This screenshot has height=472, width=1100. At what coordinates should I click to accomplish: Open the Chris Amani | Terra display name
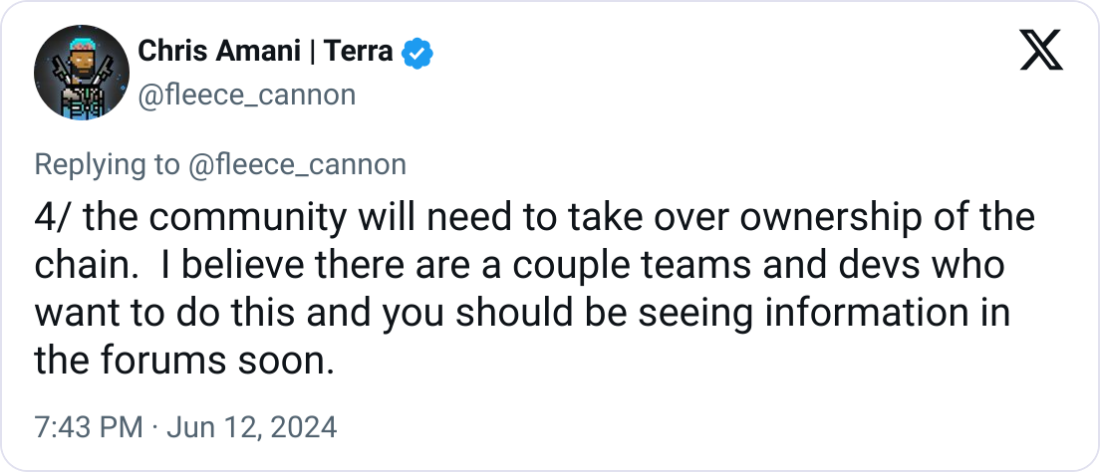pos(264,52)
